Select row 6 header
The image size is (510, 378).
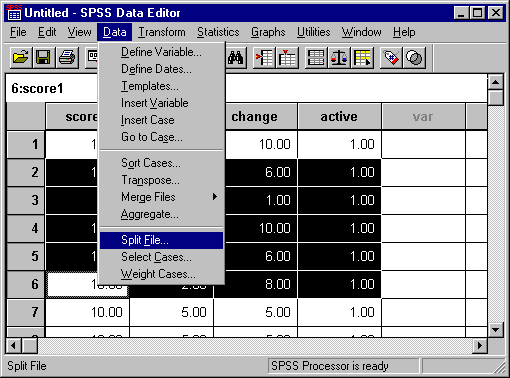coord(26,284)
